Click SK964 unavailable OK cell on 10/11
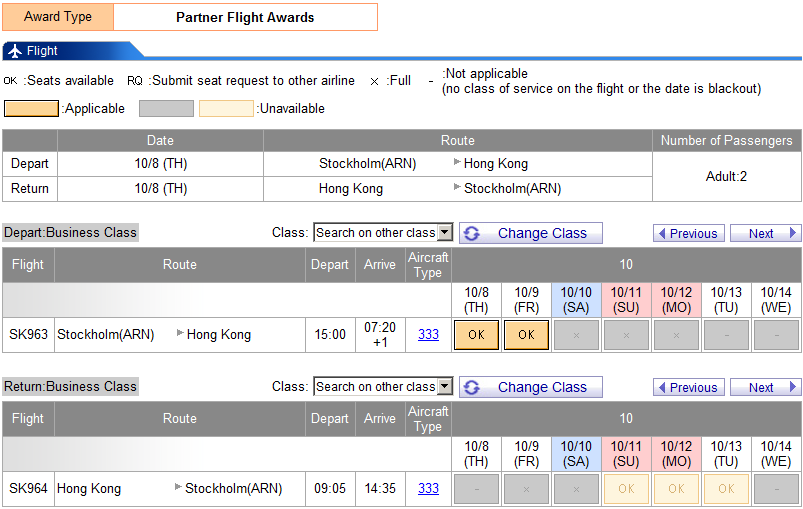Viewport: 803px width, 509px height. coord(627,489)
